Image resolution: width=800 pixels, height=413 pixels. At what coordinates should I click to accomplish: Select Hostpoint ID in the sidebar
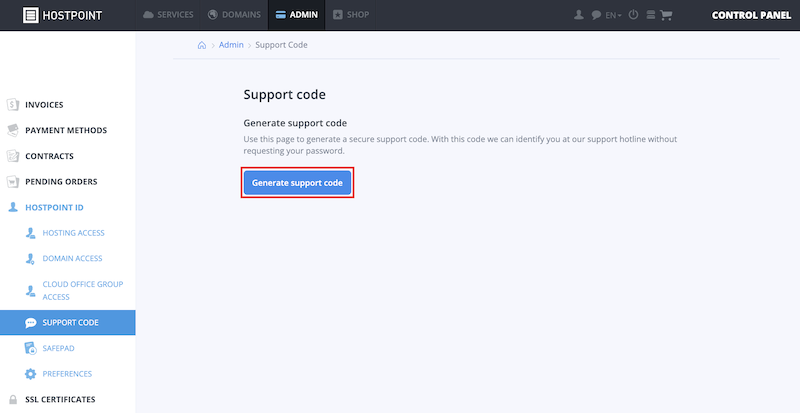point(55,208)
